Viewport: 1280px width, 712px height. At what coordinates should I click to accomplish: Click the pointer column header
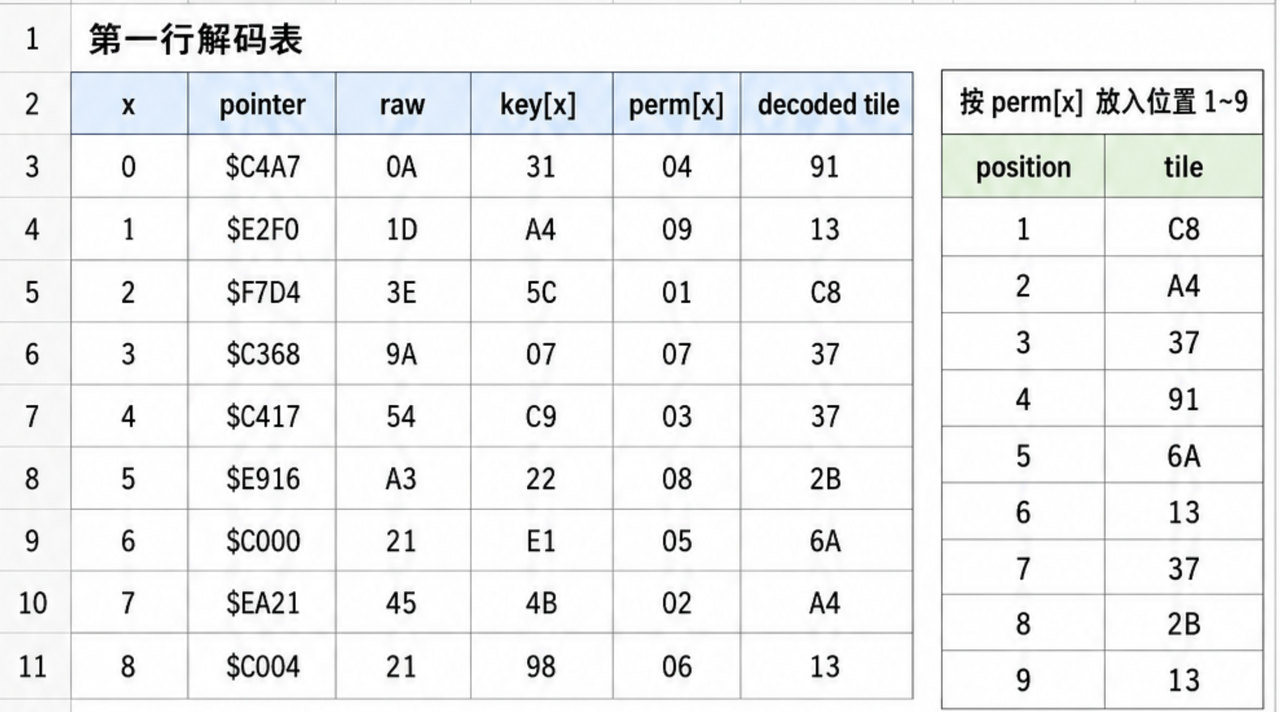[x=262, y=104]
